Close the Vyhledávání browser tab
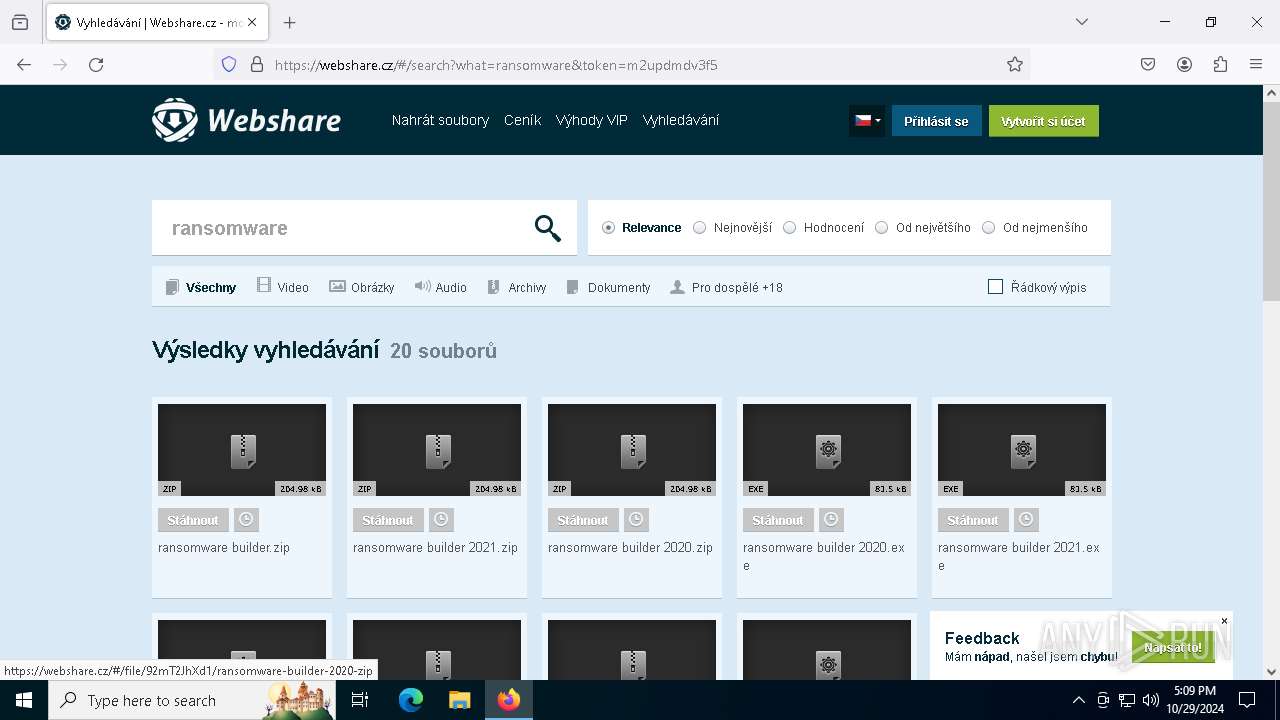This screenshot has height=720, width=1280. click(x=251, y=22)
